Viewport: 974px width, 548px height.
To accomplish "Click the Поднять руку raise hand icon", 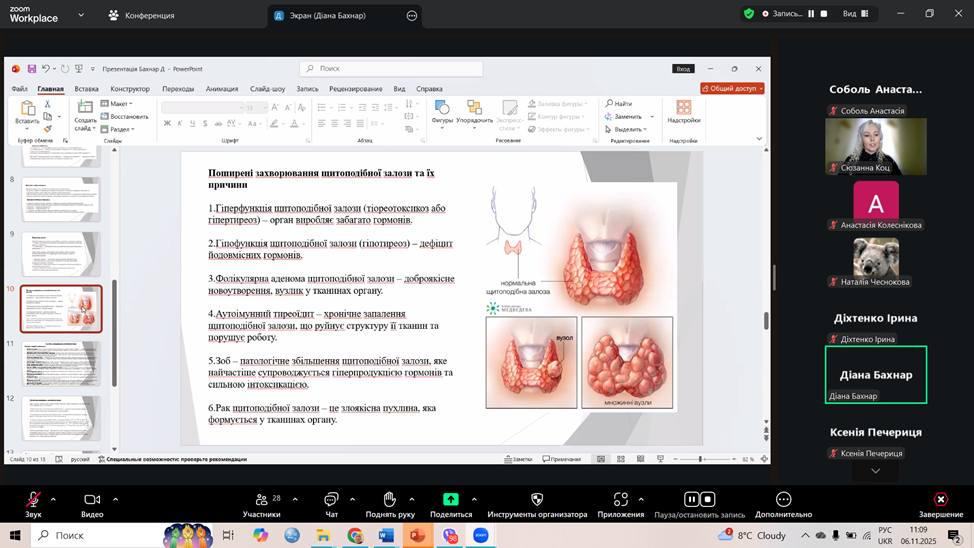I will point(389,499).
